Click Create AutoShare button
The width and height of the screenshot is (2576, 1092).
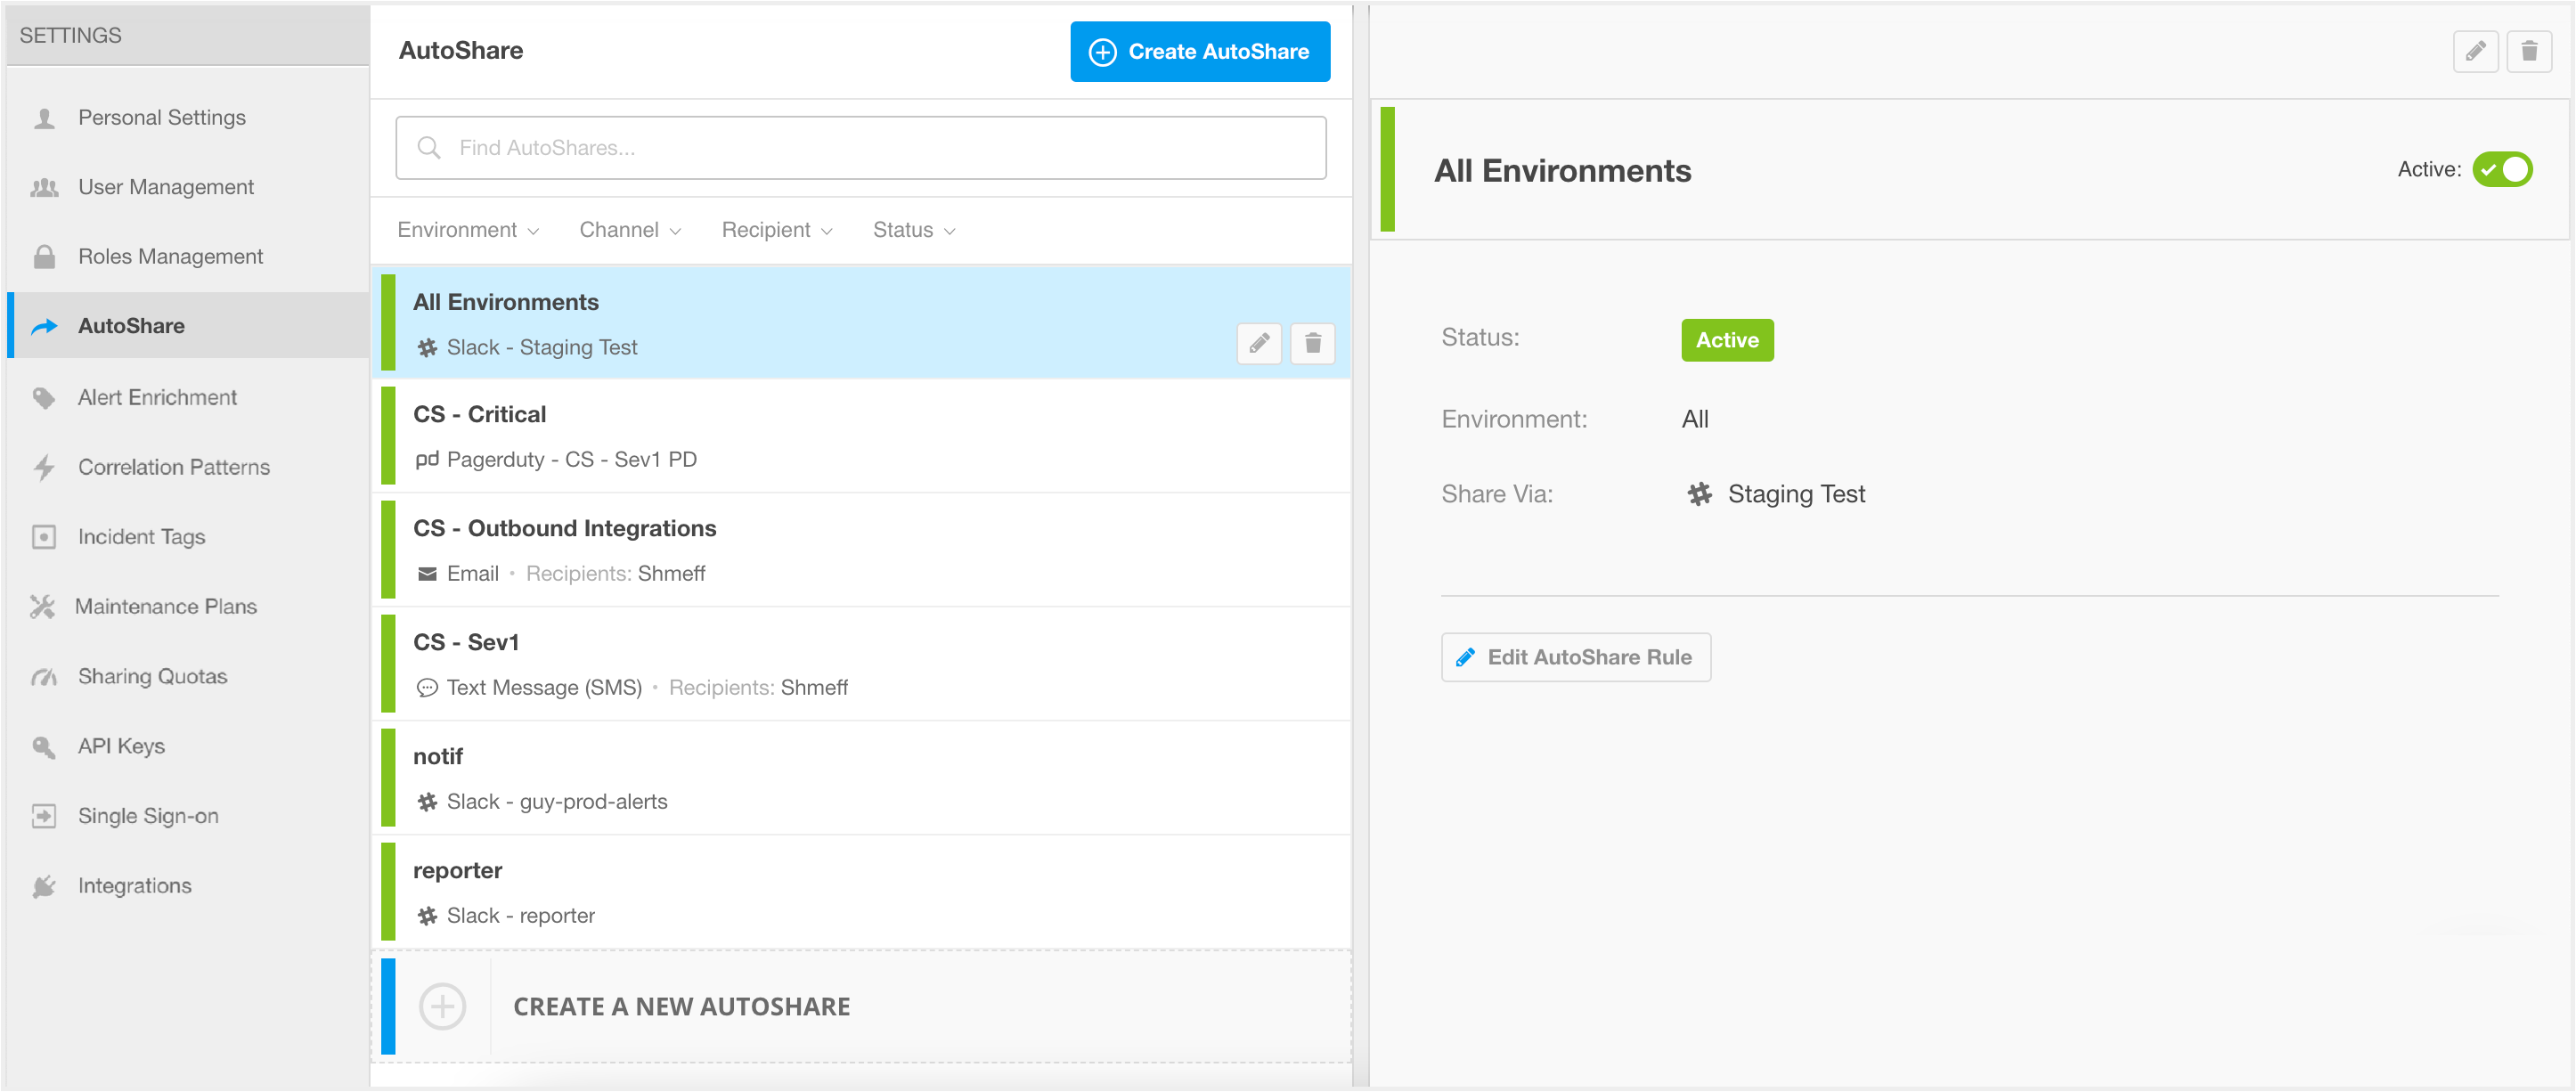coord(1199,51)
